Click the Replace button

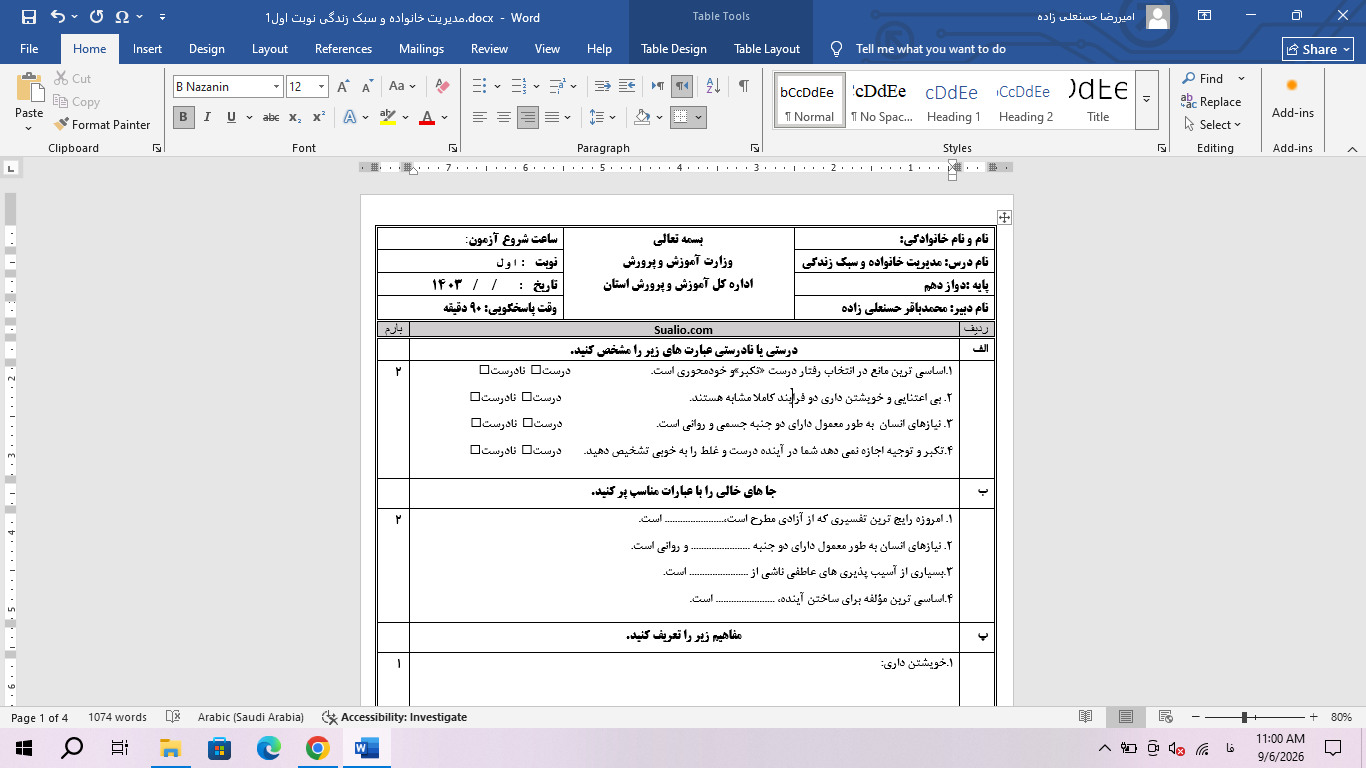1211,102
